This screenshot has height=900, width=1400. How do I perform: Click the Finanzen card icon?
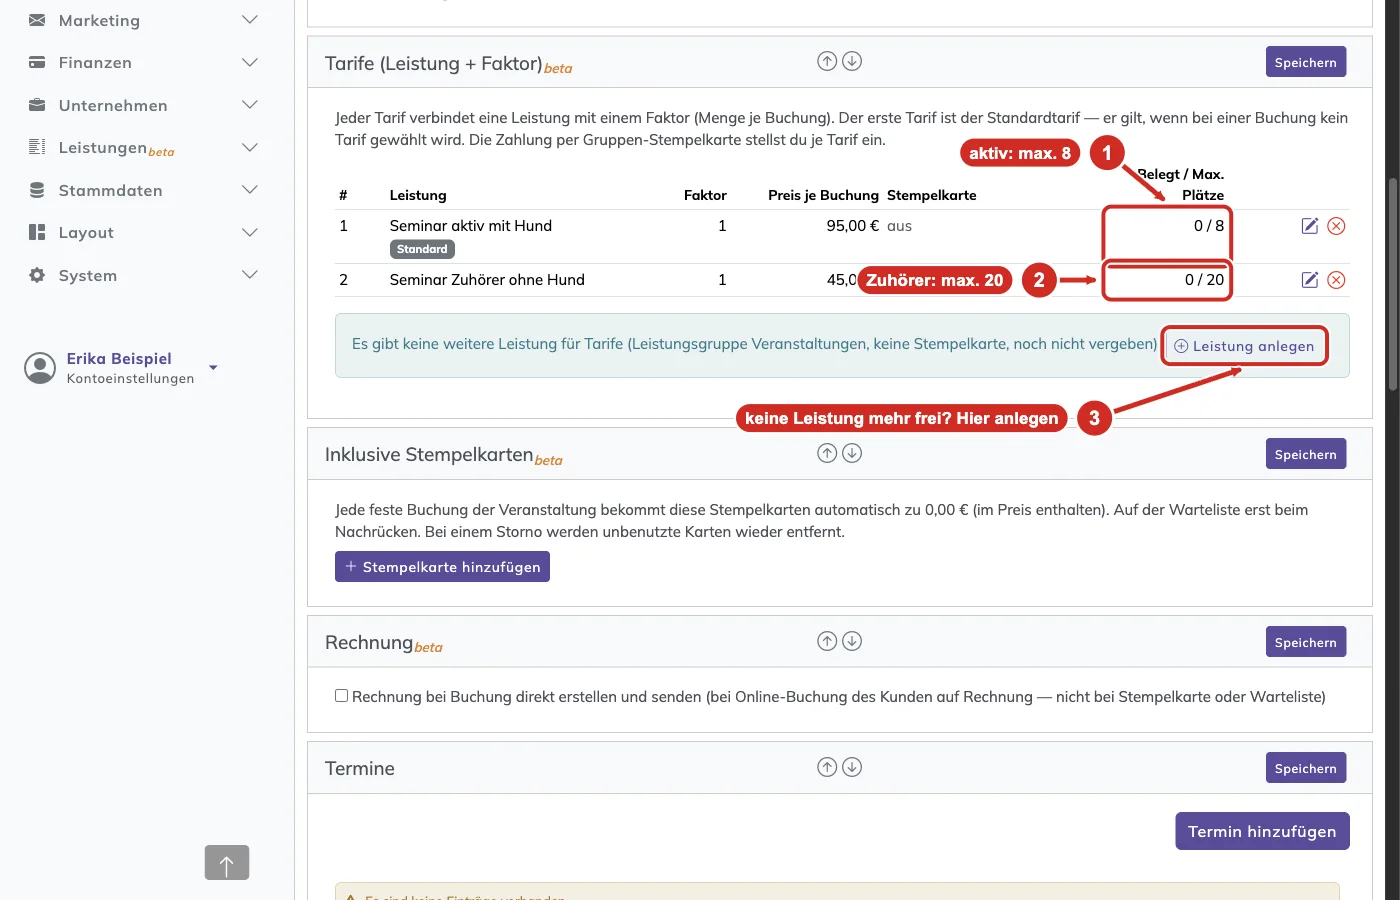(x=37, y=62)
